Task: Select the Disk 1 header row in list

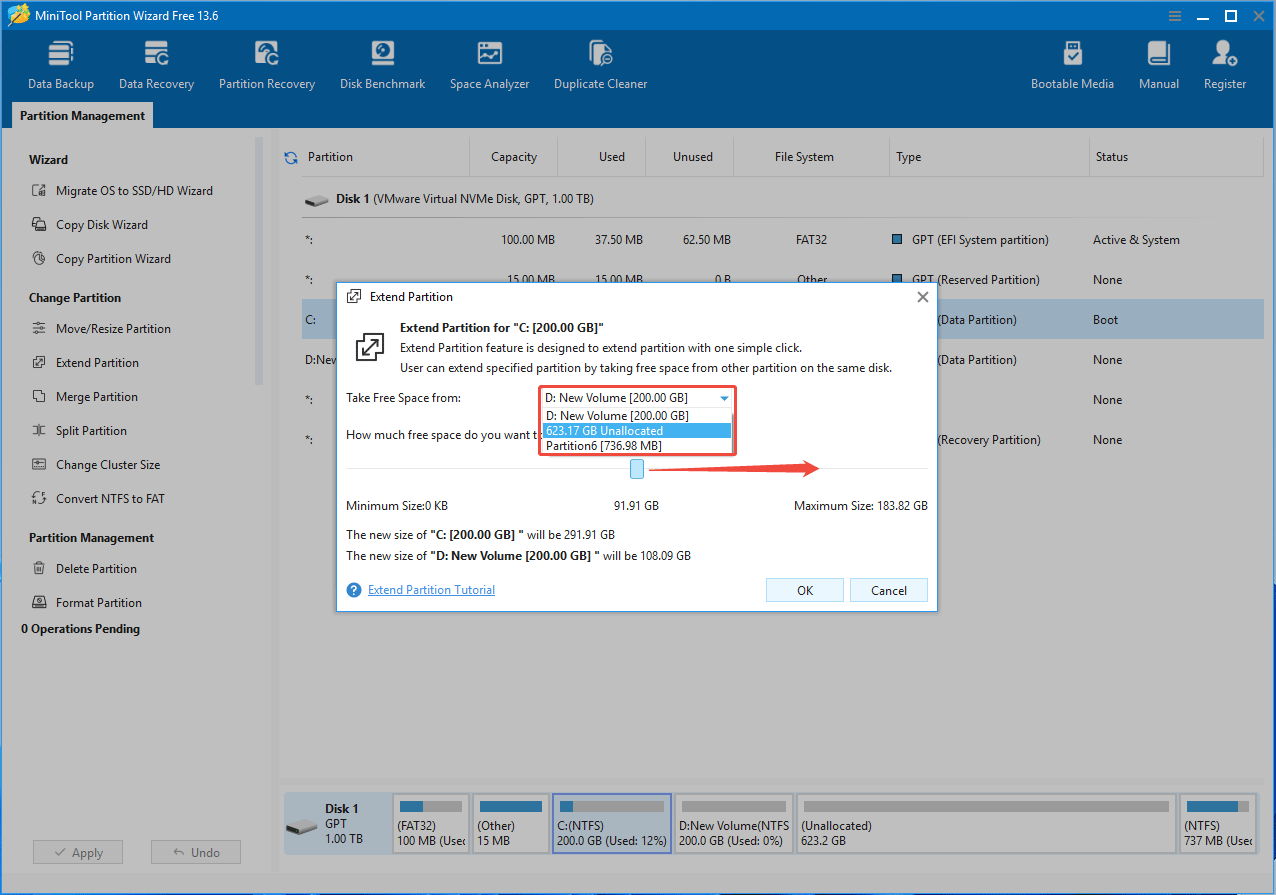Action: click(x=782, y=199)
